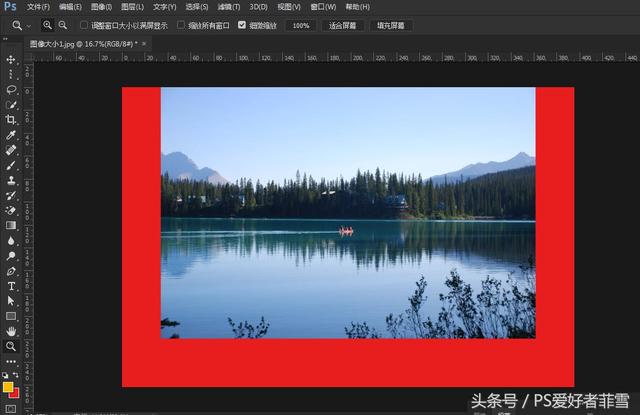
Task: Choose Zoom In mode in options bar
Action: coord(47,25)
